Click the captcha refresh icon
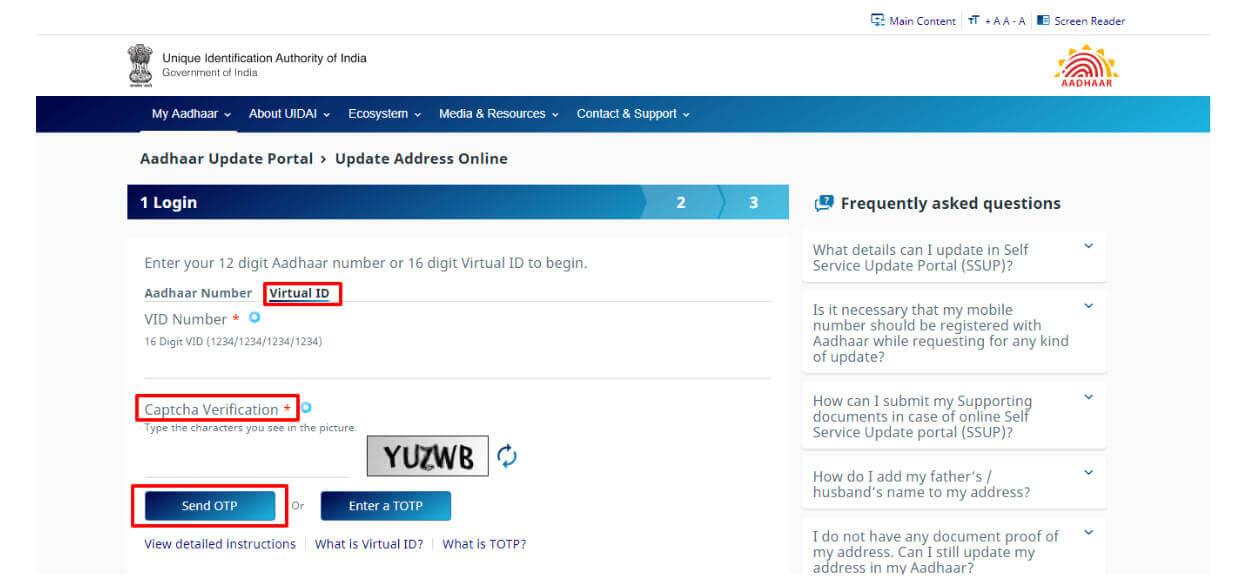 point(507,456)
